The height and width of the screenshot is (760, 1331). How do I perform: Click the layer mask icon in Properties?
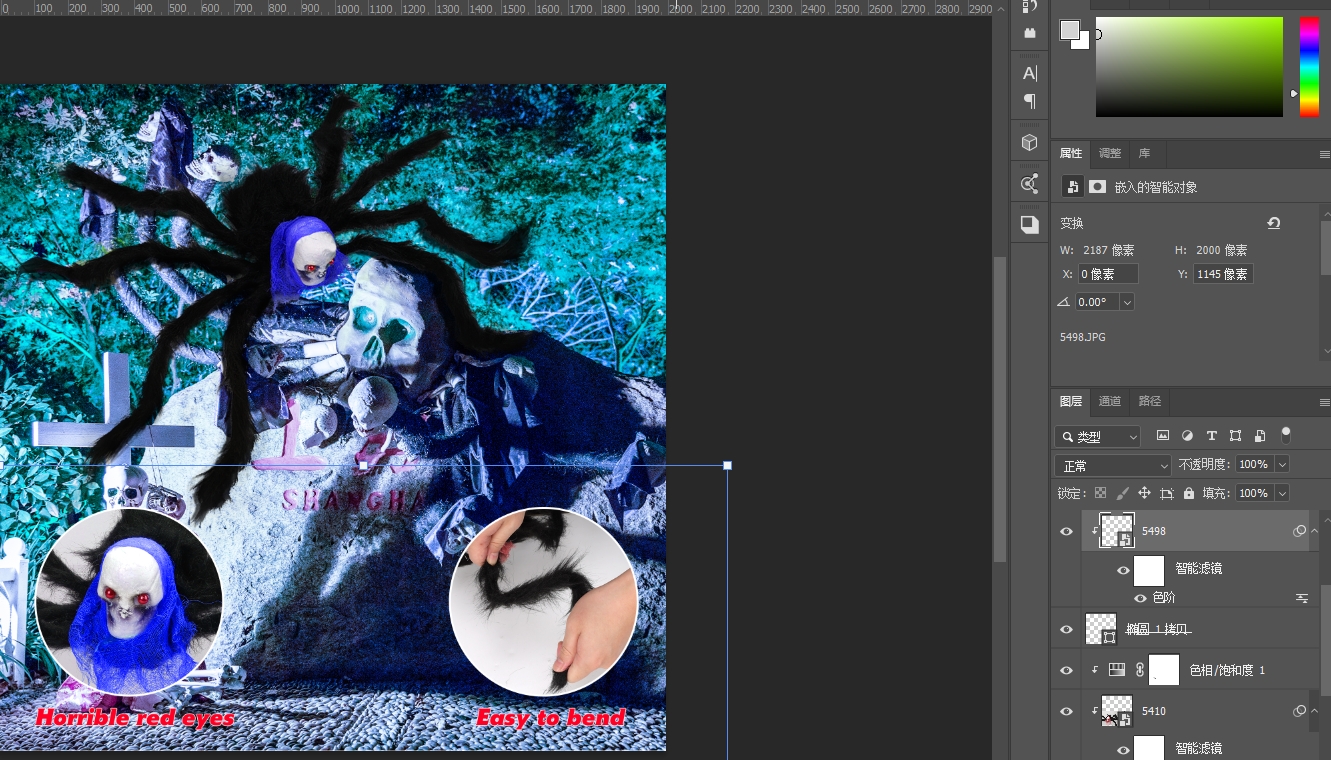point(1097,187)
